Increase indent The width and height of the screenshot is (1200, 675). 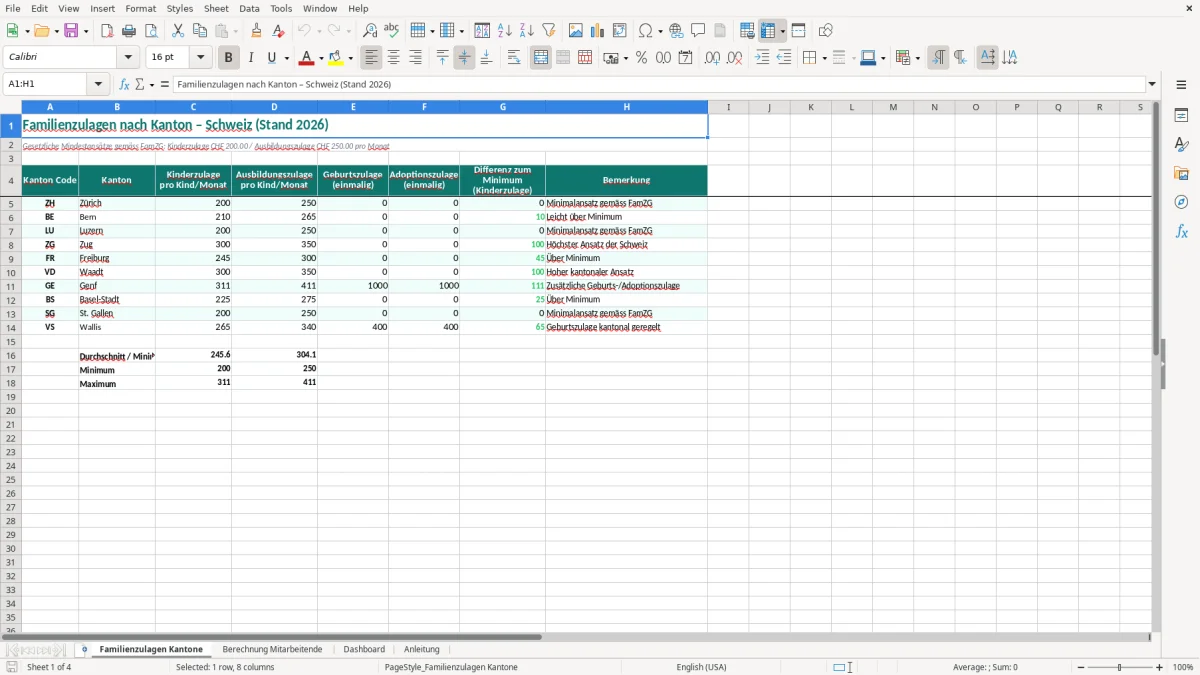tap(762, 58)
